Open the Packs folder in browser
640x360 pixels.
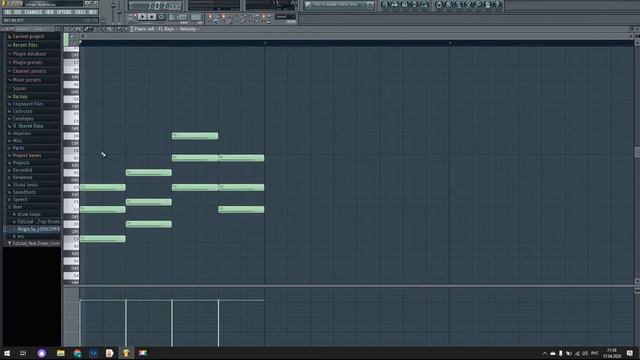[x=18, y=148]
